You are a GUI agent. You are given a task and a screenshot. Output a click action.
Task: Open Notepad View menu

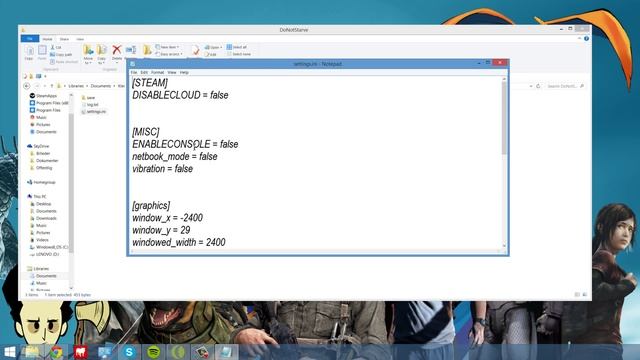pos(172,72)
